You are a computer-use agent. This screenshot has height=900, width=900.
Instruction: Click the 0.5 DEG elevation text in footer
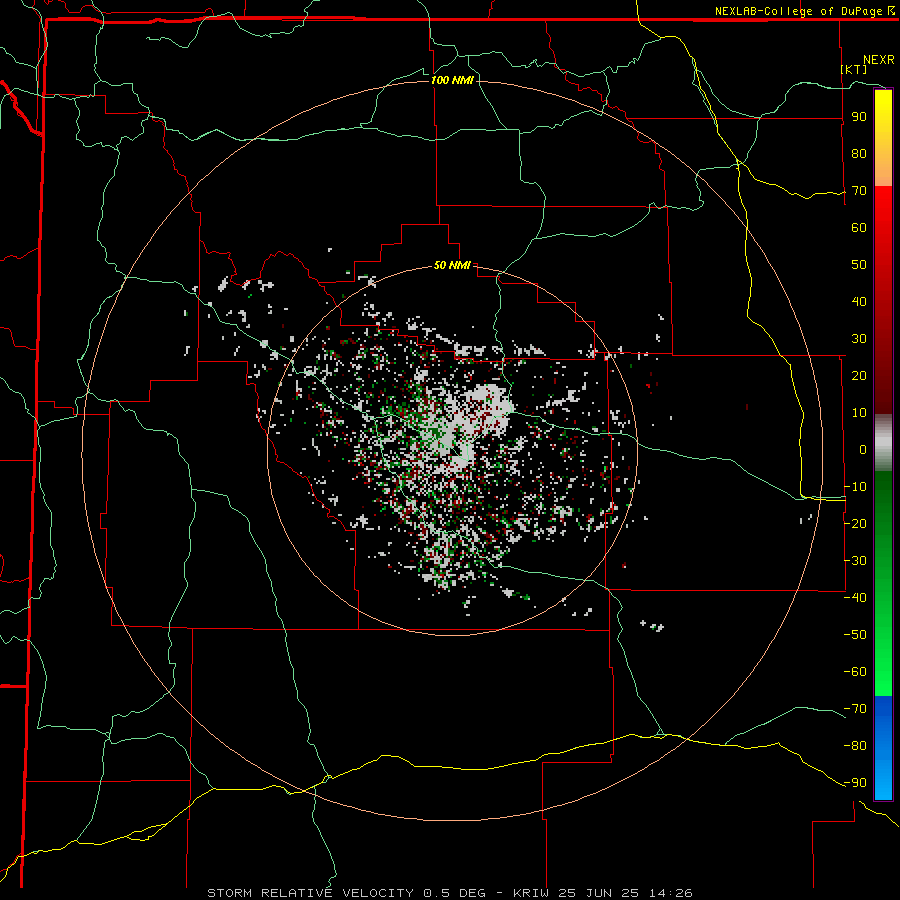[455, 893]
